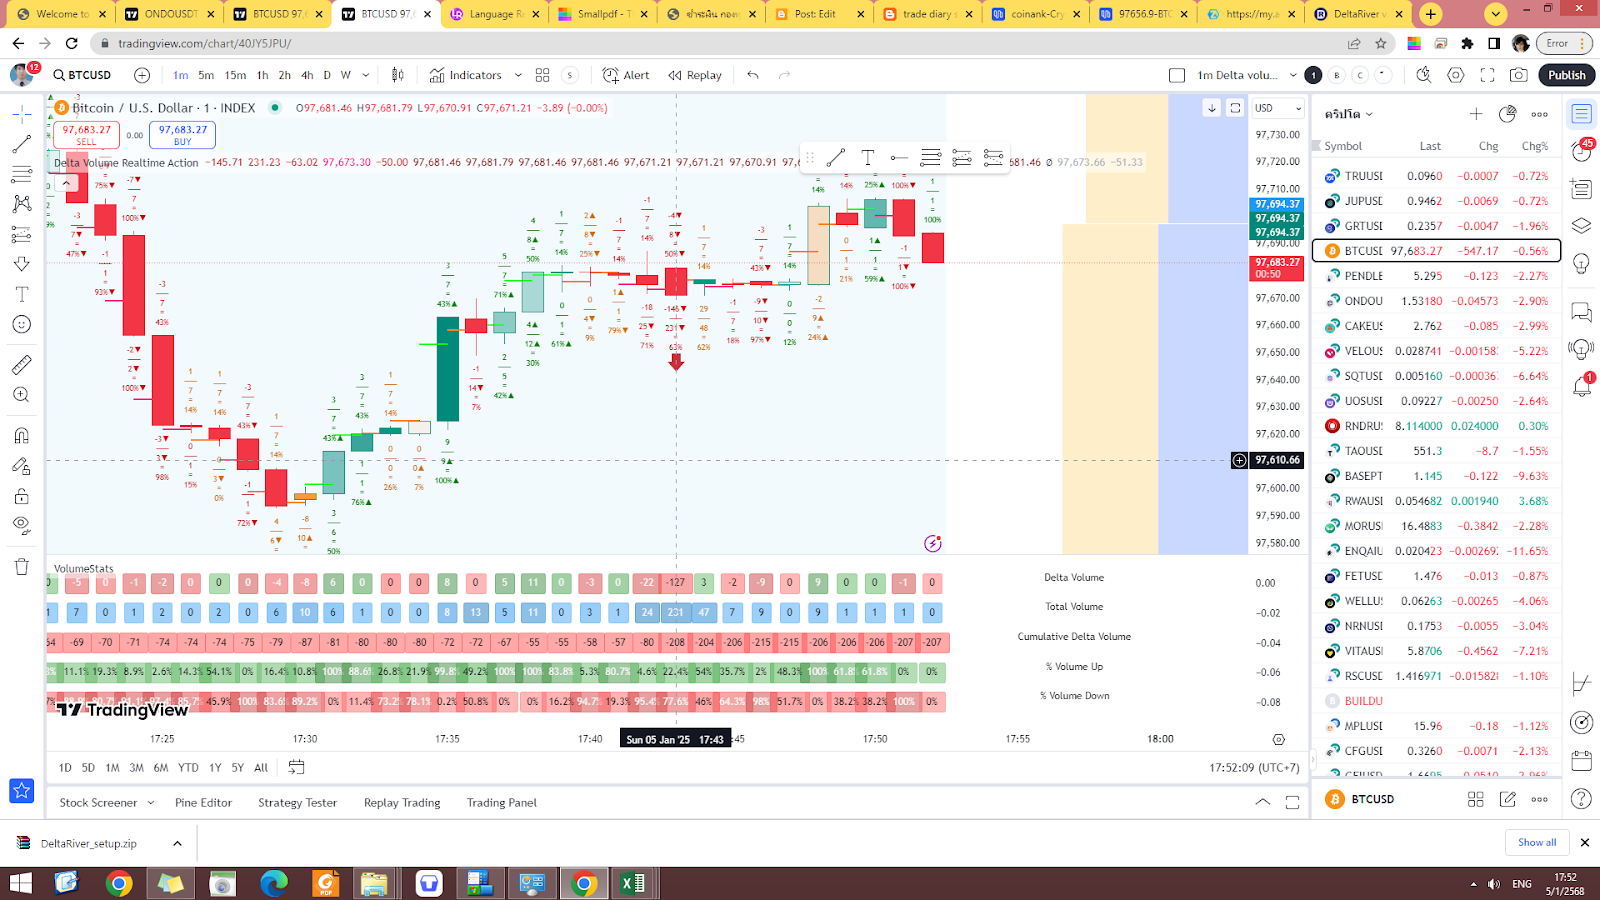Take a chart snapshot with camera icon
Image resolution: width=1600 pixels, height=900 pixels.
[1518, 75]
